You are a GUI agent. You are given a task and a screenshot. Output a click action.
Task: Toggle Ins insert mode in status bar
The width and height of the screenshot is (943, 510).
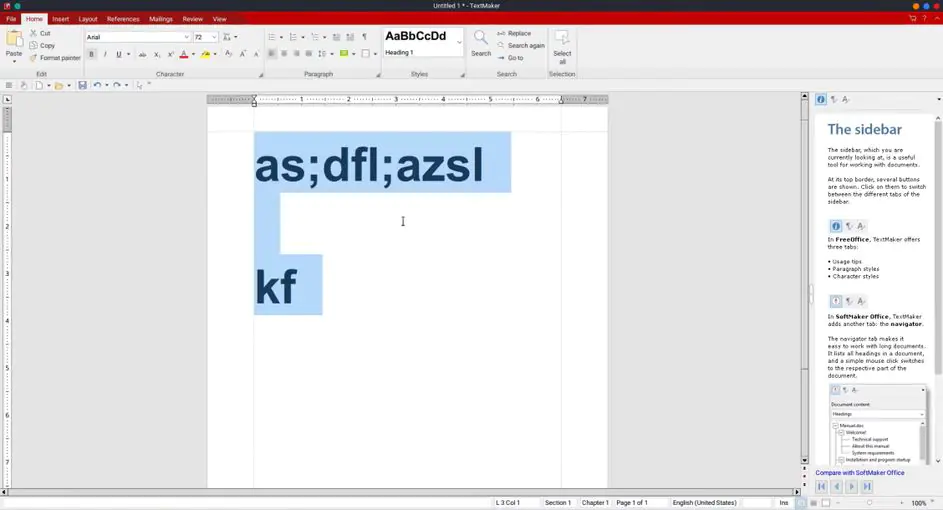tap(784, 503)
